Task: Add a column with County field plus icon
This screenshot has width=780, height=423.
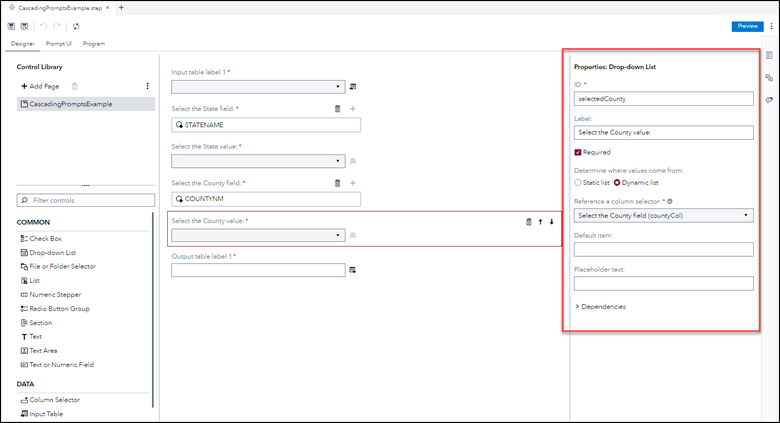Action: (353, 183)
